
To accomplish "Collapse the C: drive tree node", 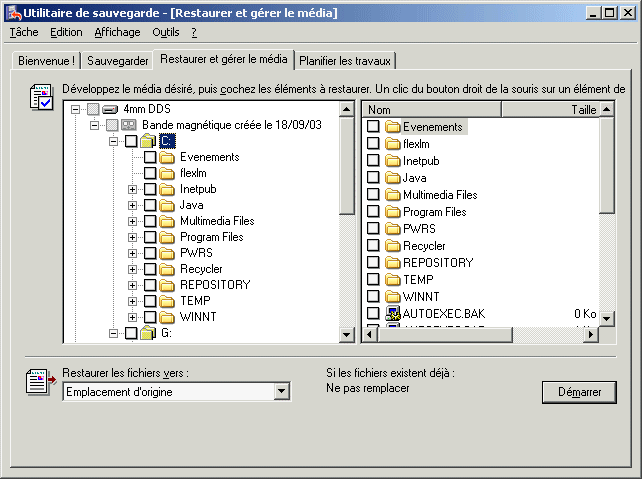I will click(113, 141).
